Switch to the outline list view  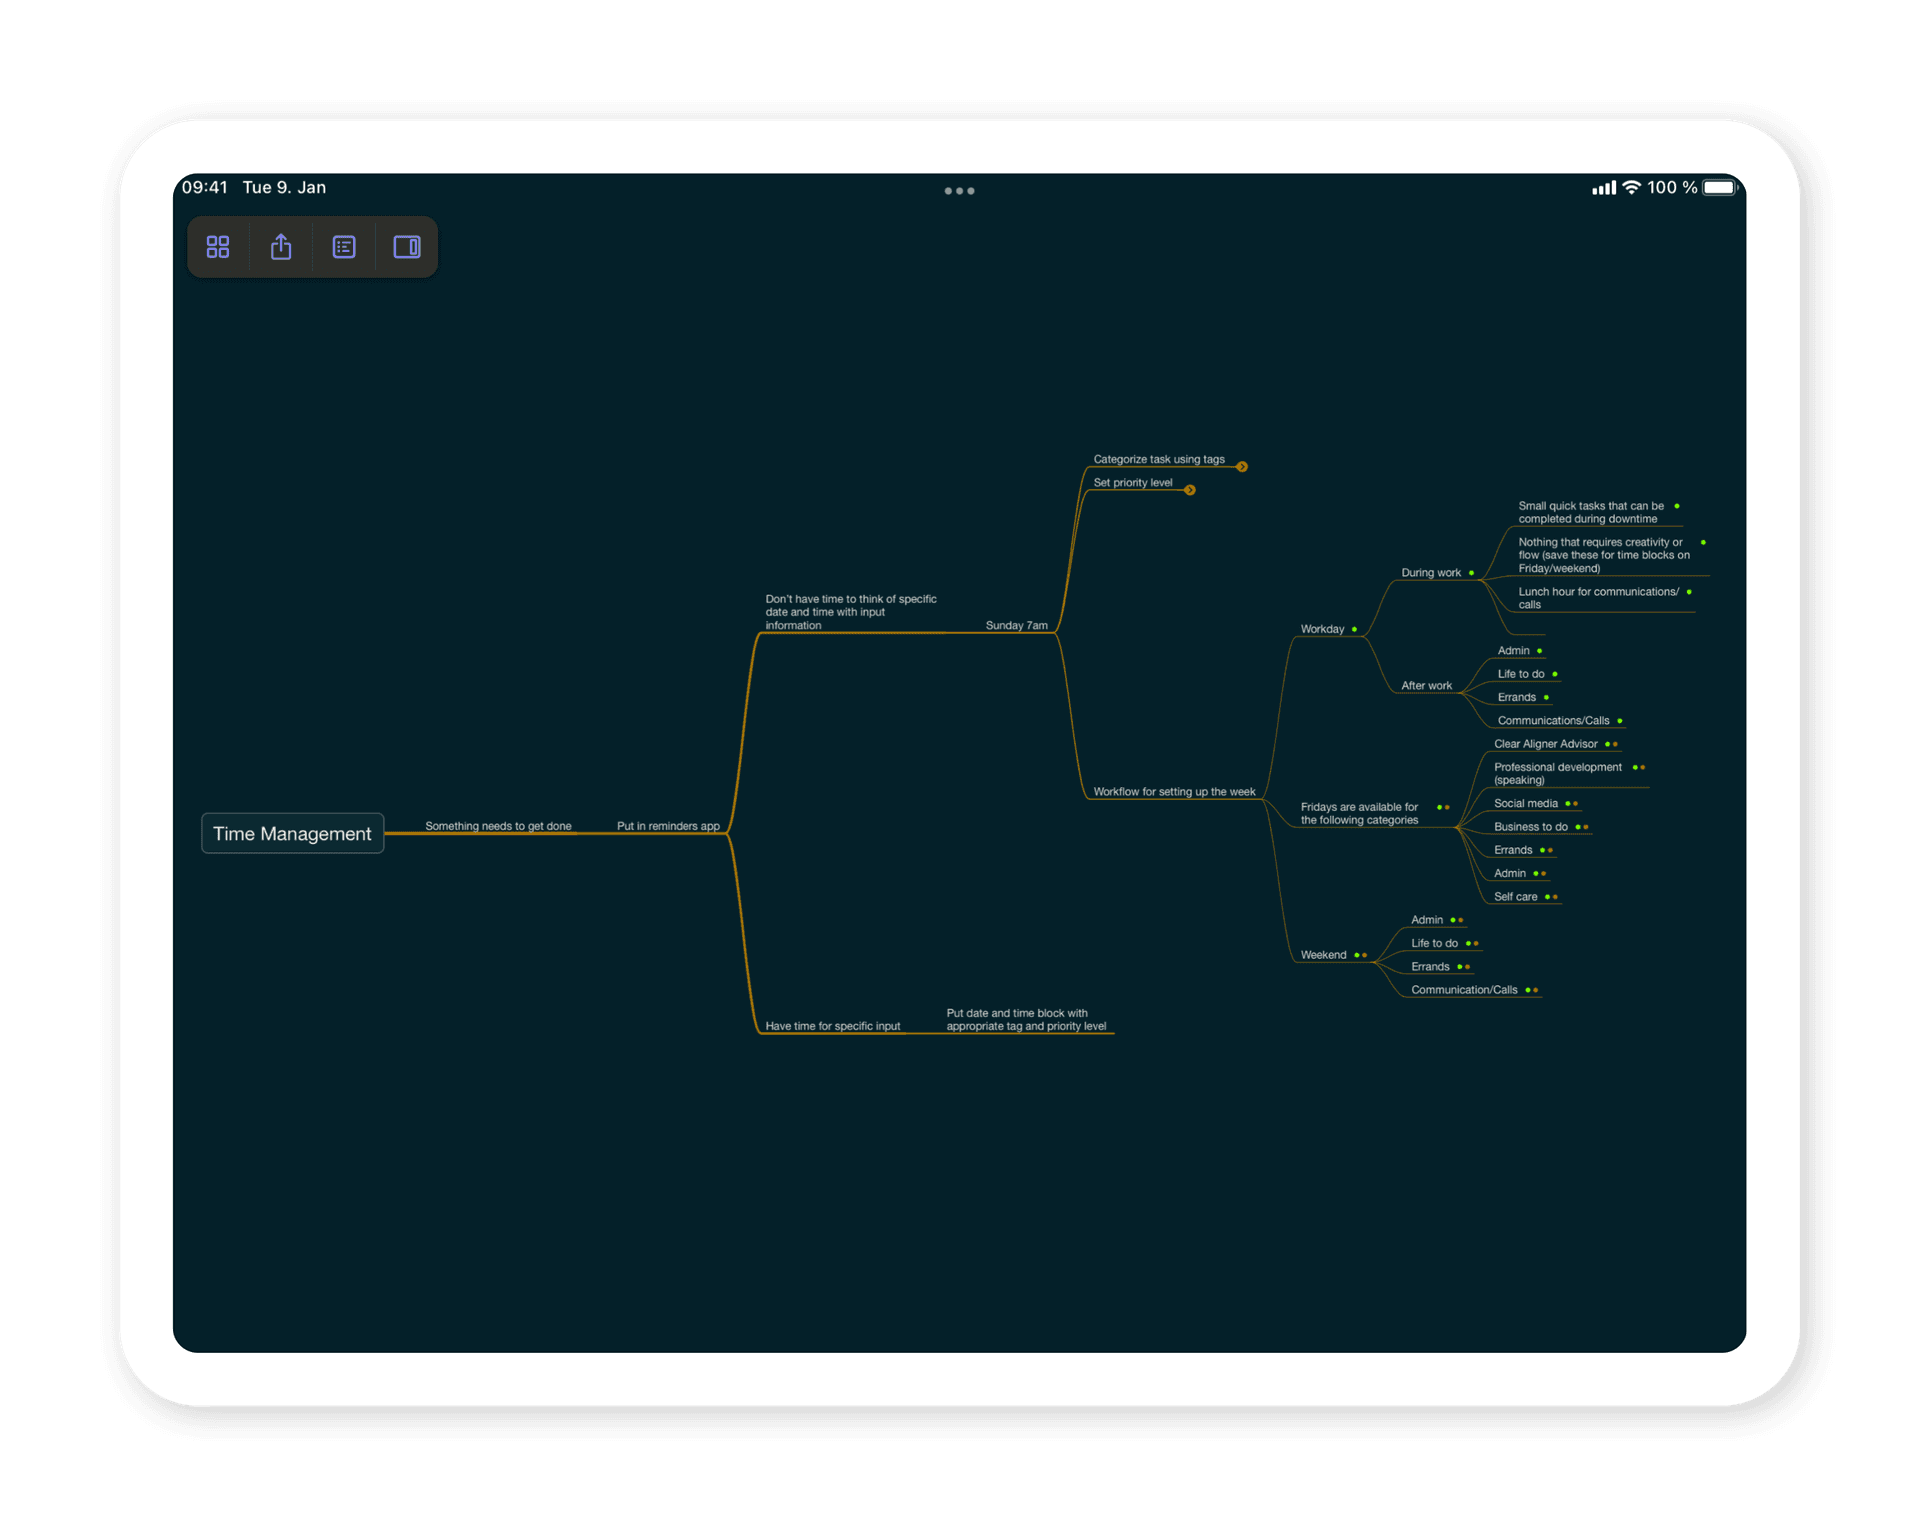point(344,246)
